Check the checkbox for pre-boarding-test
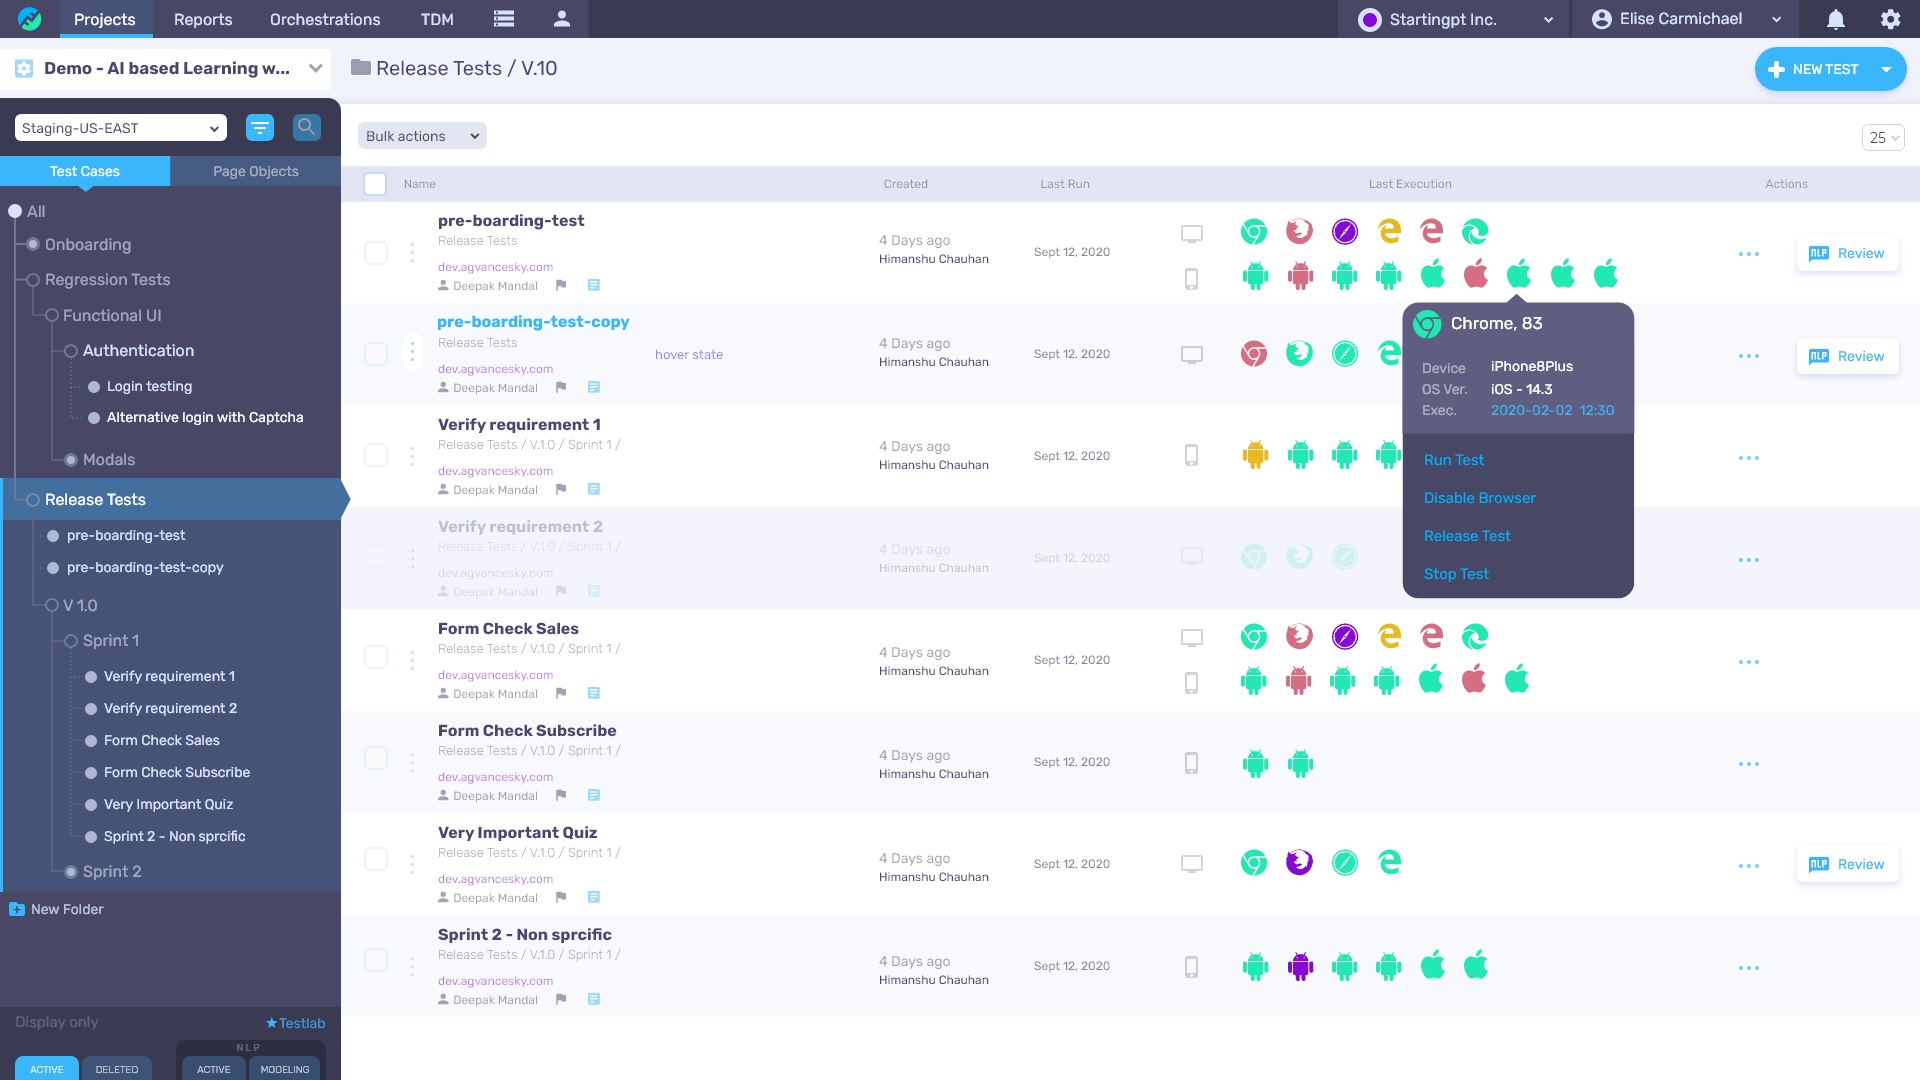1920x1080 pixels. [x=376, y=253]
